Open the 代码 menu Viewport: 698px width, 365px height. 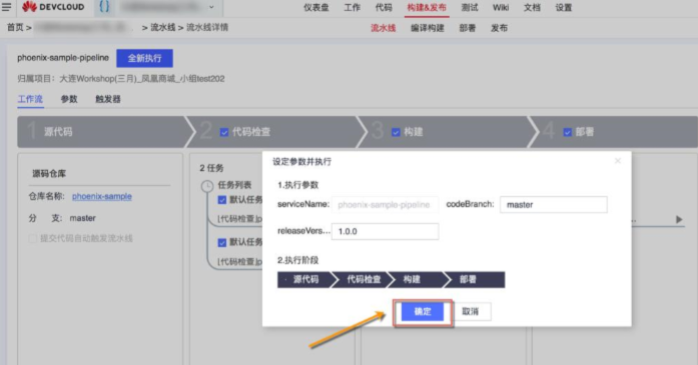(384, 8)
